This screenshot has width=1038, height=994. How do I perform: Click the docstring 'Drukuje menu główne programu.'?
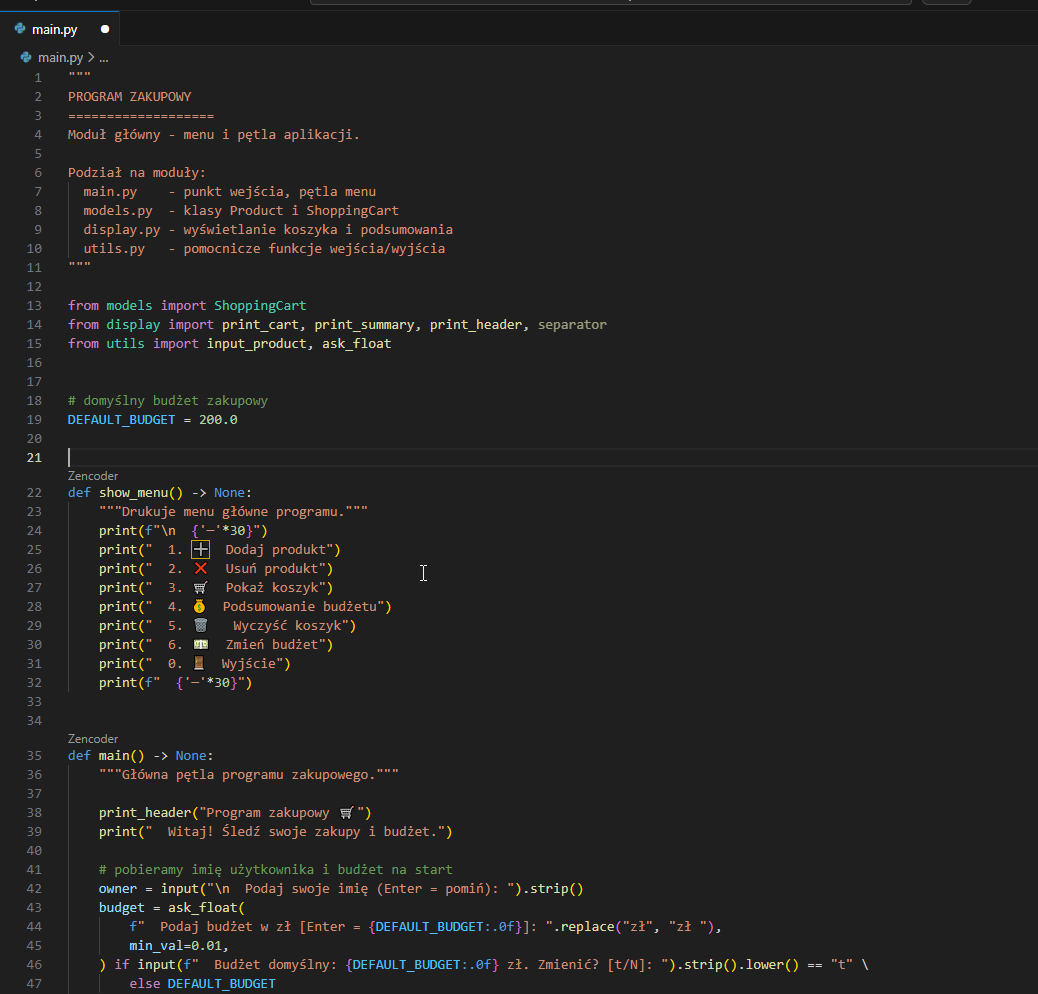click(x=233, y=512)
